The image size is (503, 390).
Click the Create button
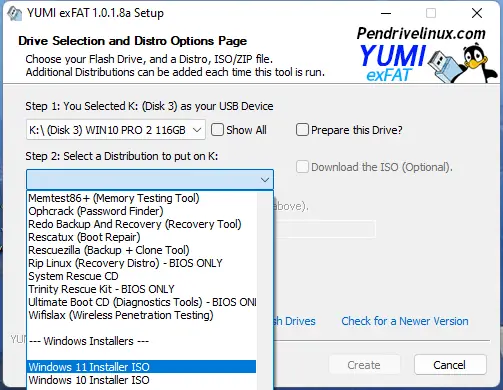coord(364,365)
